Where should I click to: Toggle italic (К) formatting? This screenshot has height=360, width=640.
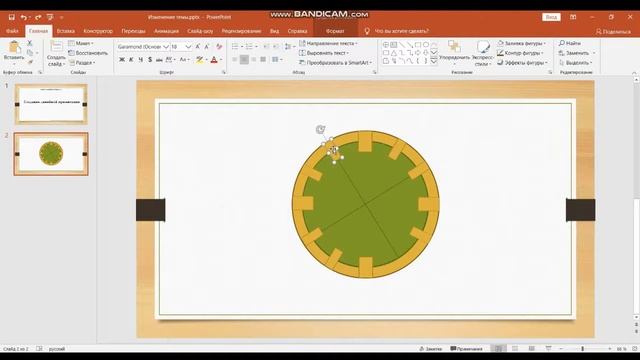click(131, 60)
